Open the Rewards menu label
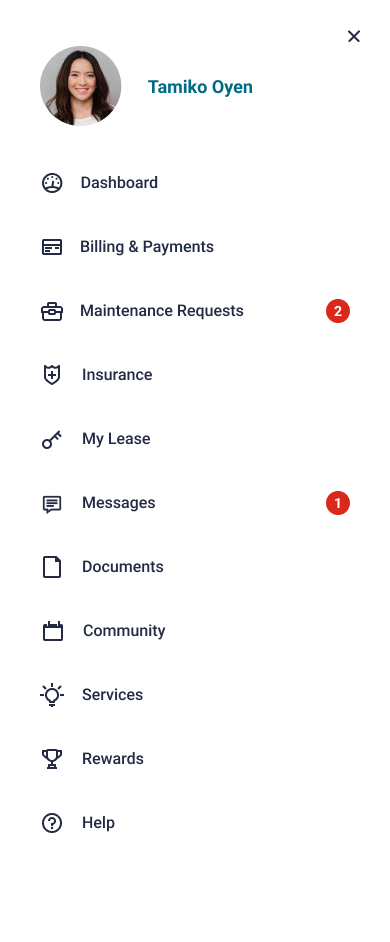 (113, 759)
